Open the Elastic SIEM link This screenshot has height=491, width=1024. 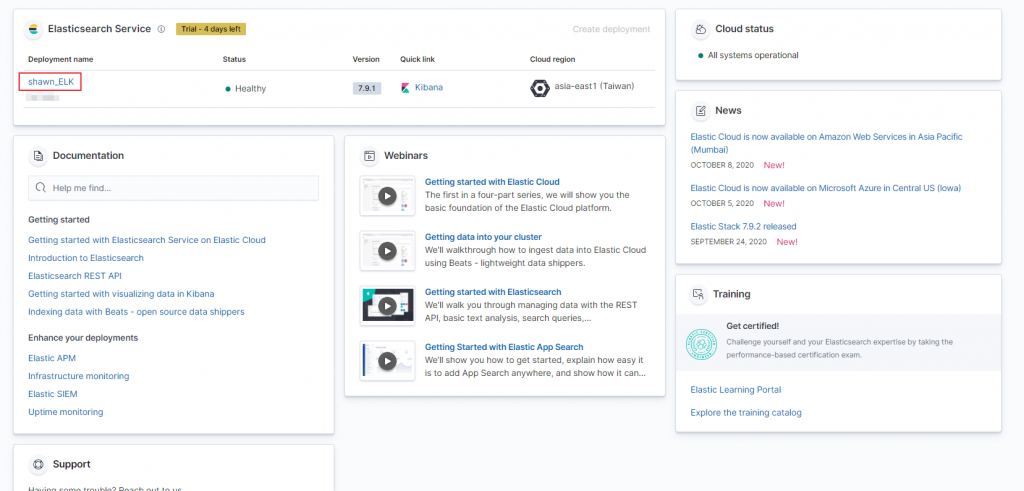(x=53, y=394)
